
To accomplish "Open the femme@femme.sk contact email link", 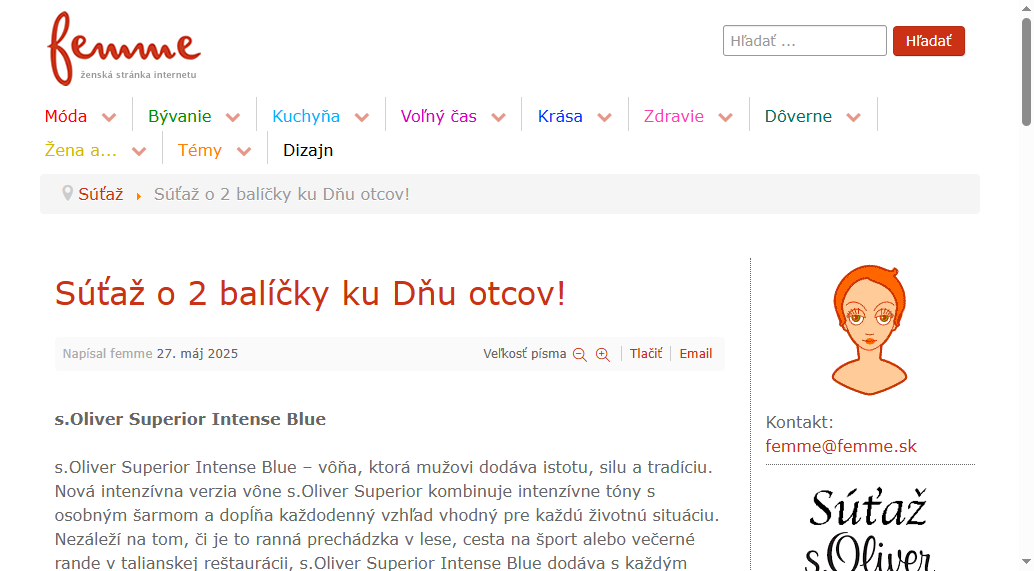I will [x=841, y=446].
